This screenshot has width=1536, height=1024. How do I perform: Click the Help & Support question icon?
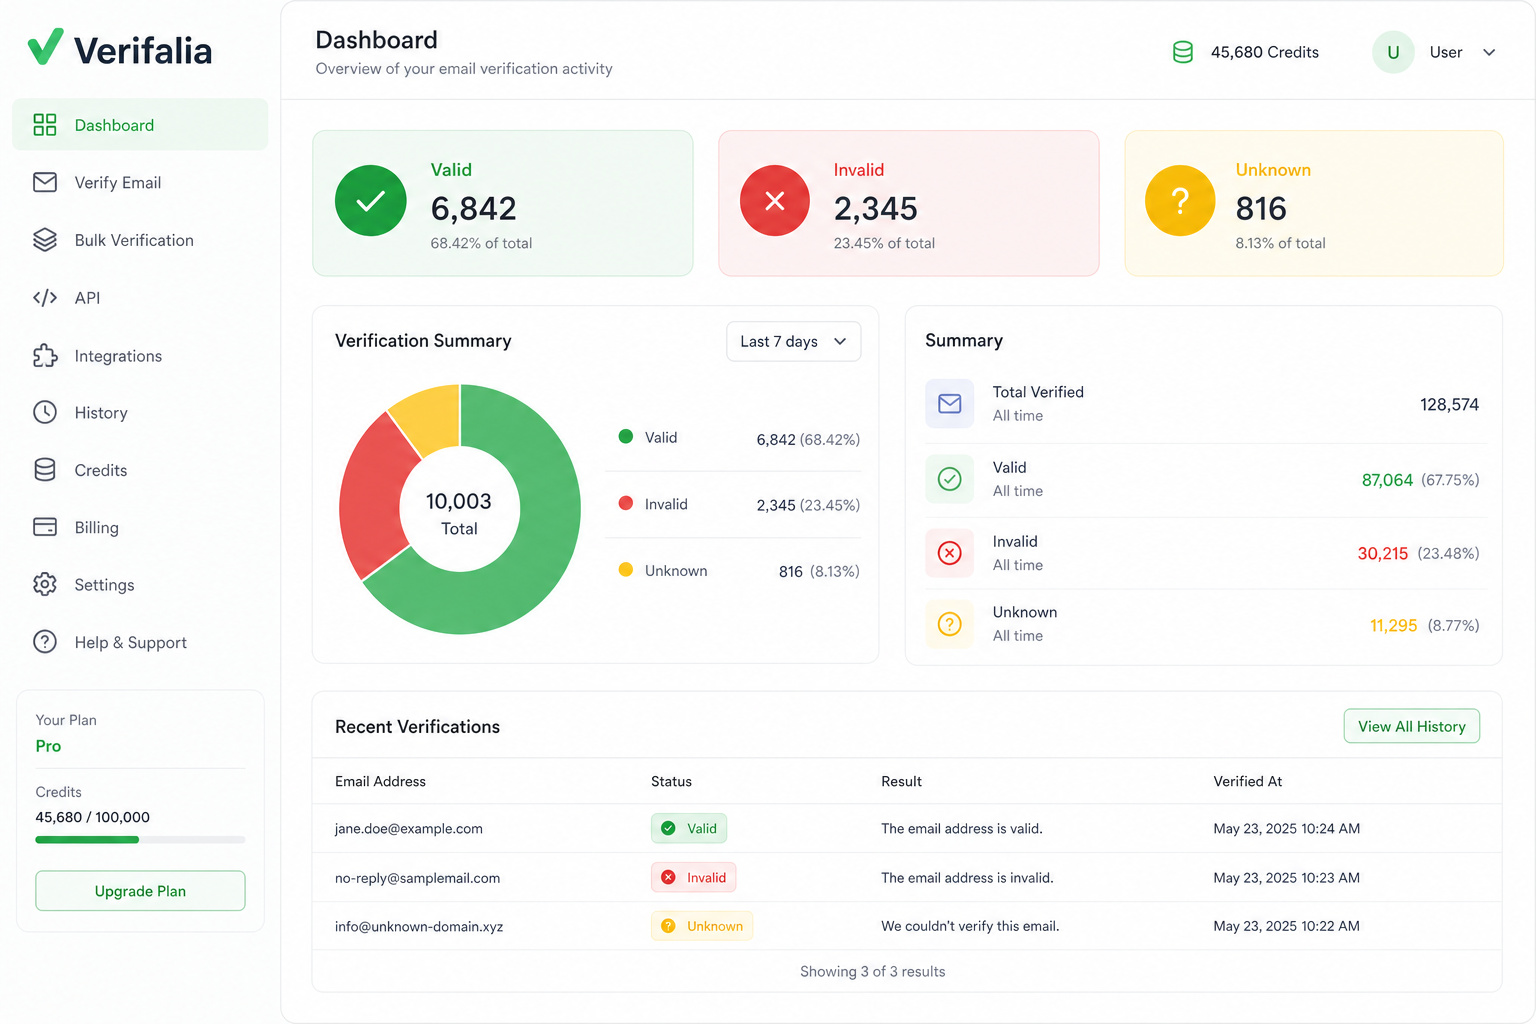point(45,642)
